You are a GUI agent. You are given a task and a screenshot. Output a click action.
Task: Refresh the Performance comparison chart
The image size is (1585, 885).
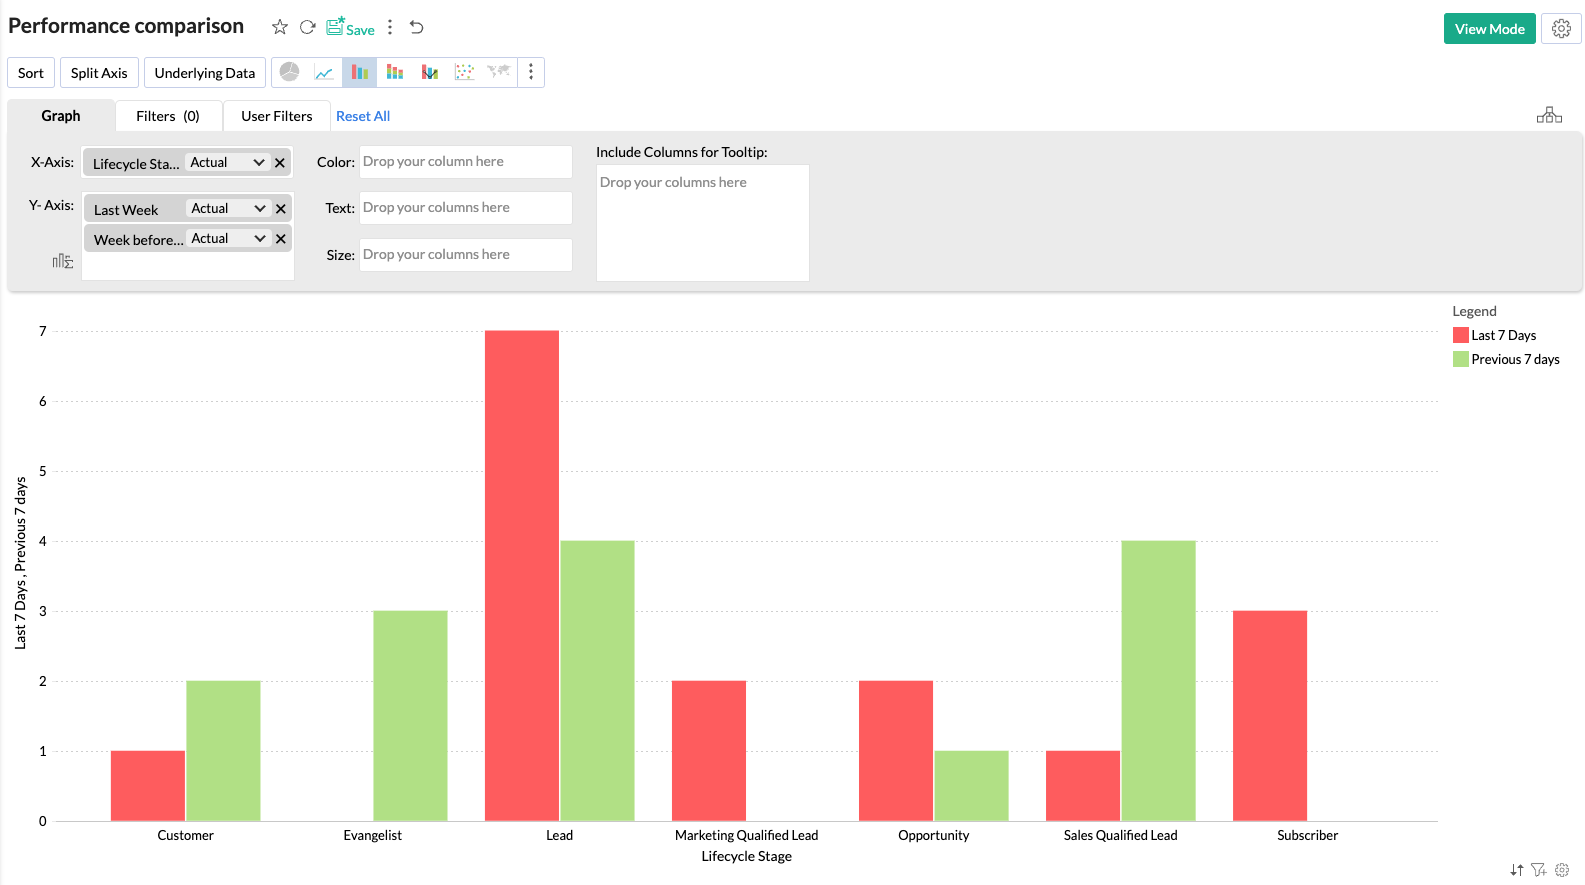click(308, 27)
